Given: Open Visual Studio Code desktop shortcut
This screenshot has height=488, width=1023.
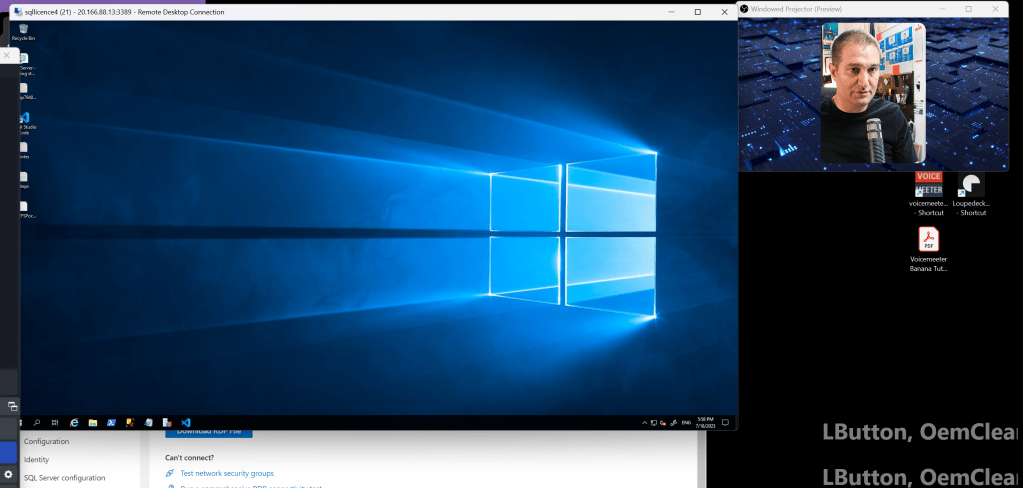Looking at the screenshot, I should [24, 123].
